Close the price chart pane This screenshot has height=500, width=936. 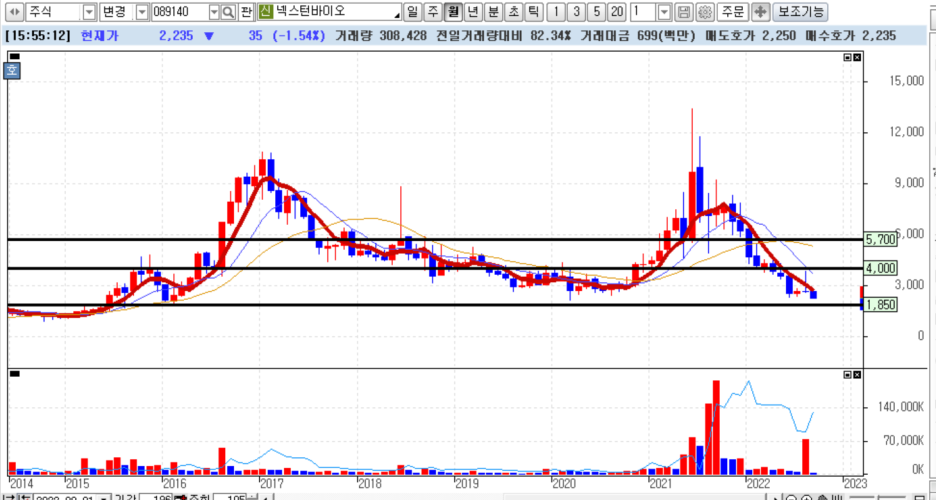click(857, 58)
